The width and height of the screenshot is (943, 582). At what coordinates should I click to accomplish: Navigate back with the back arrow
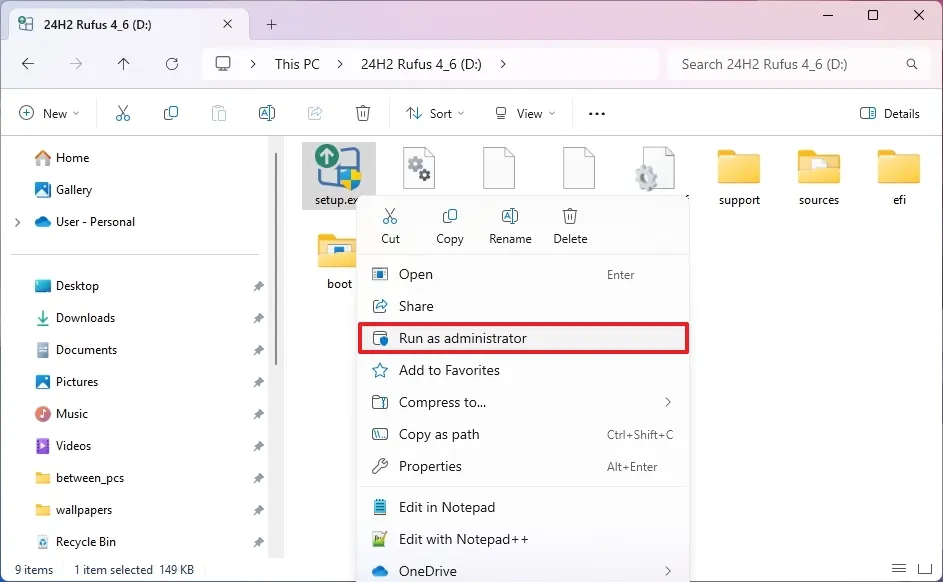point(28,64)
